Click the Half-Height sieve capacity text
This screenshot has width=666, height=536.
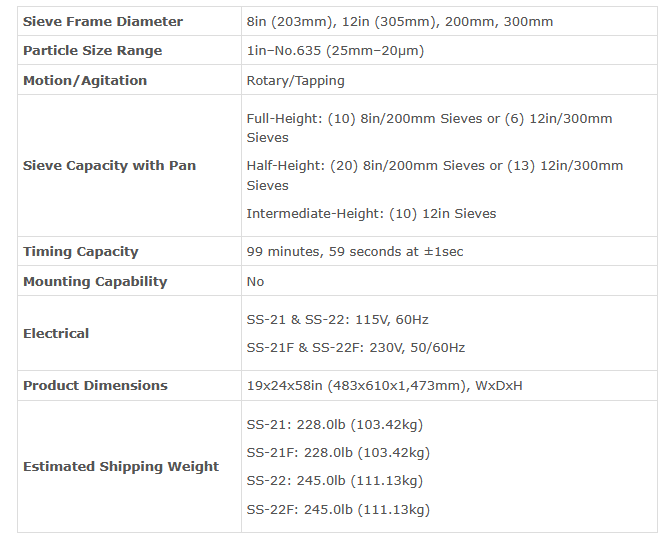point(434,175)
